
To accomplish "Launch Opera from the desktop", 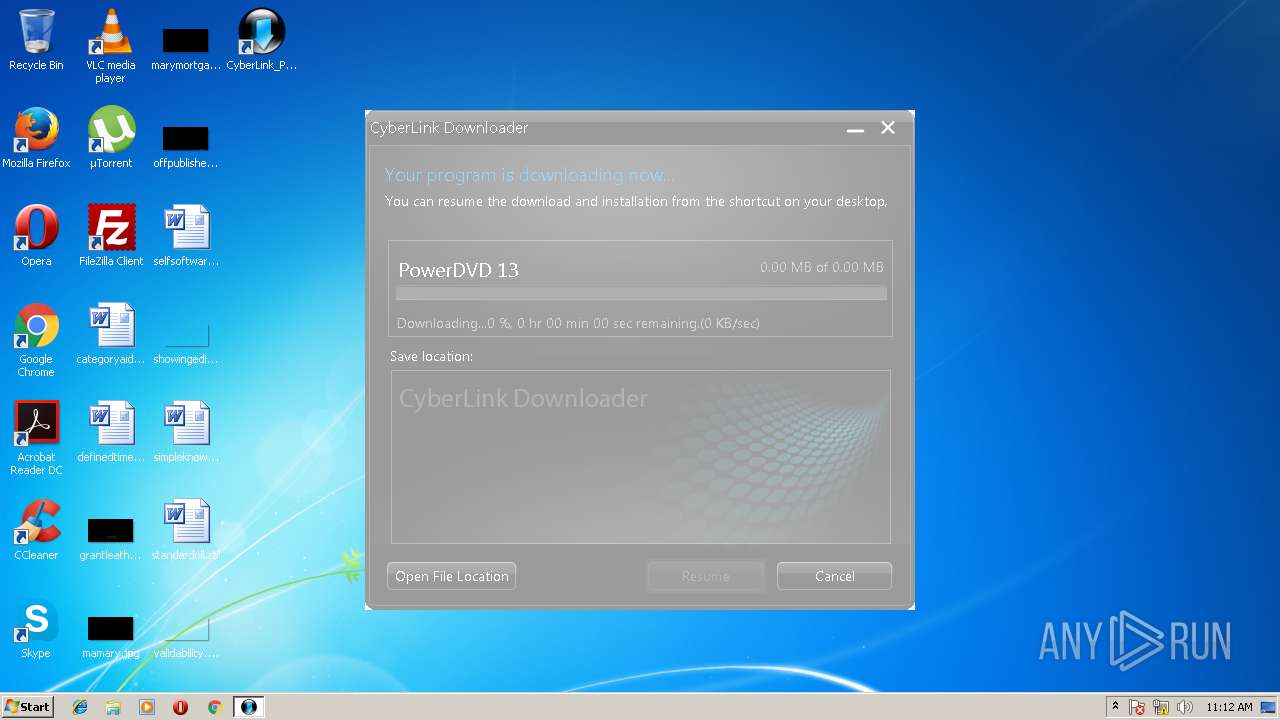I will point(36,236).
